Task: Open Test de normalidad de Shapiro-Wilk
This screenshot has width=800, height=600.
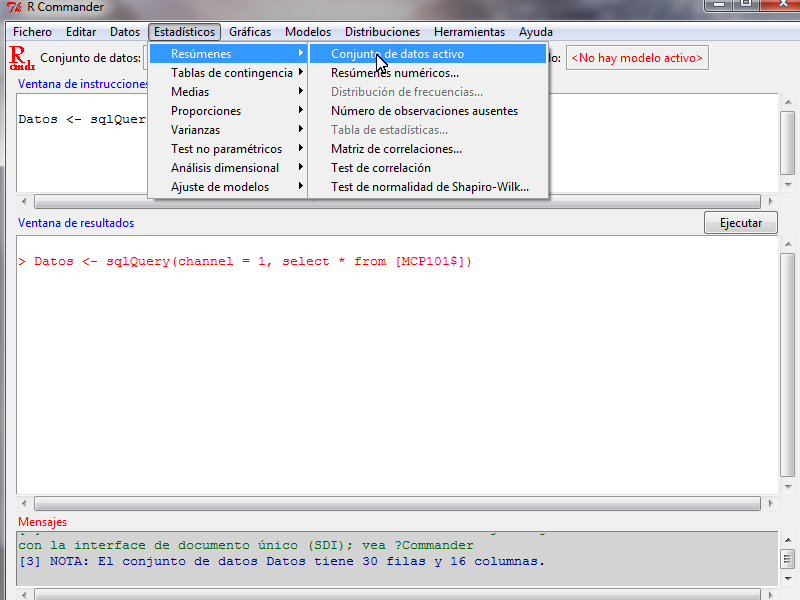Action: [428, 187]
